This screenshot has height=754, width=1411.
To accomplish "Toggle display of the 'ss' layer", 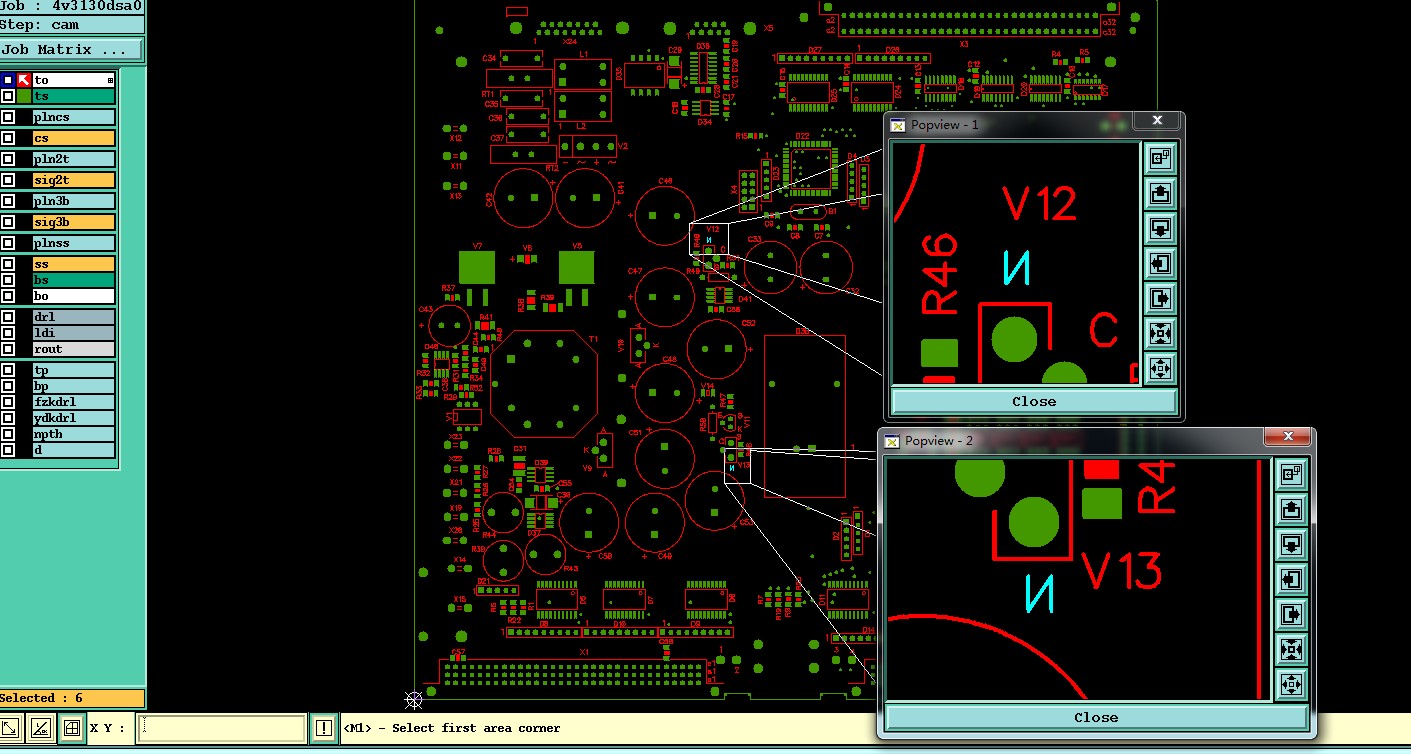I will [7, 264].
